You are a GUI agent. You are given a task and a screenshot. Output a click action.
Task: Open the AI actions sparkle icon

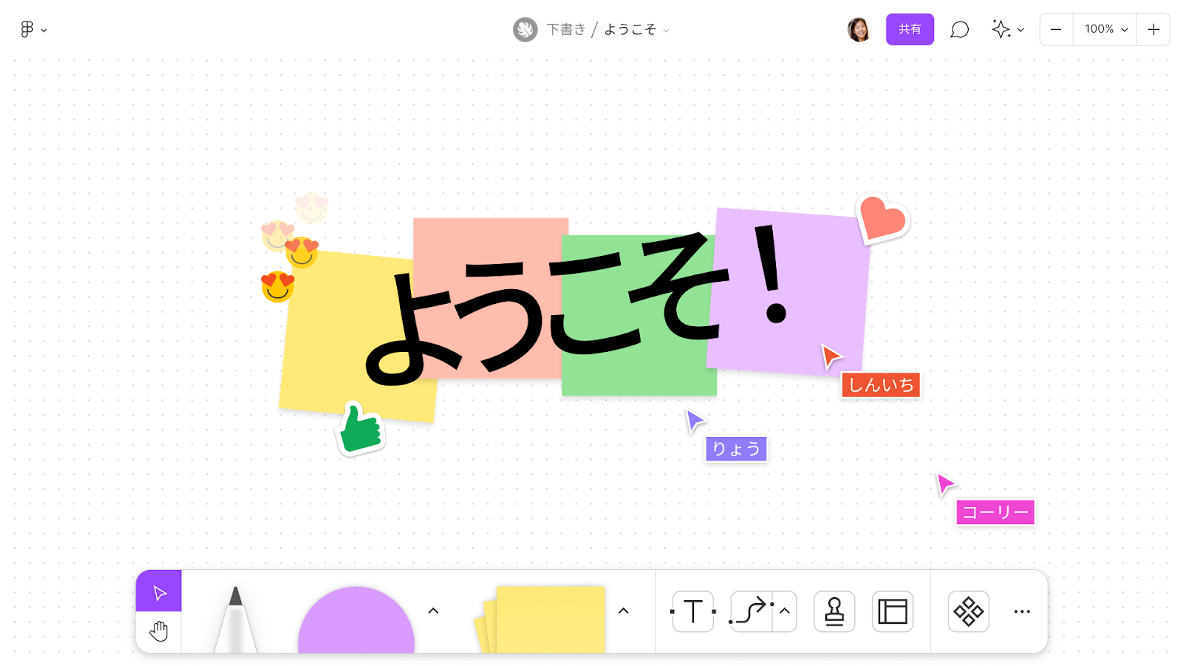click(x=1002, y=29)
